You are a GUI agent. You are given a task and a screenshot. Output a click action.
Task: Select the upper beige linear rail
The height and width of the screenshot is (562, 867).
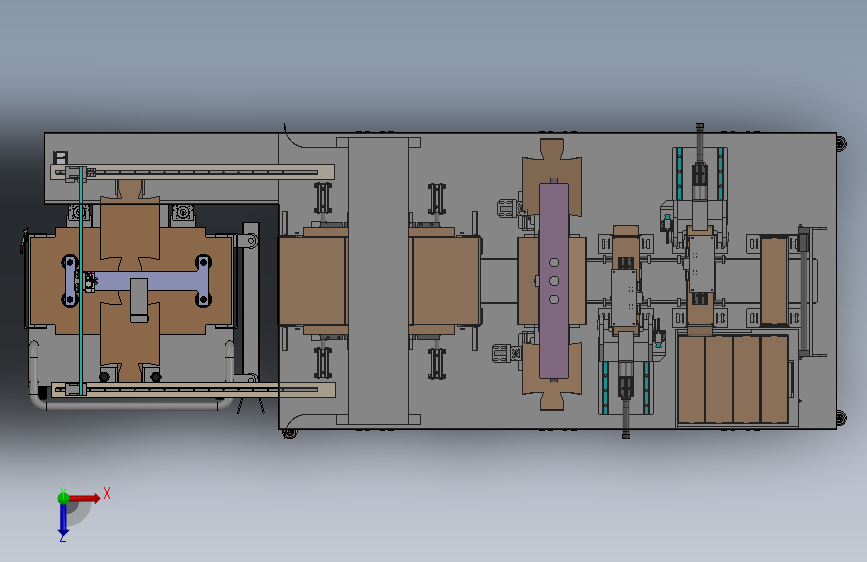pos(192,172)
